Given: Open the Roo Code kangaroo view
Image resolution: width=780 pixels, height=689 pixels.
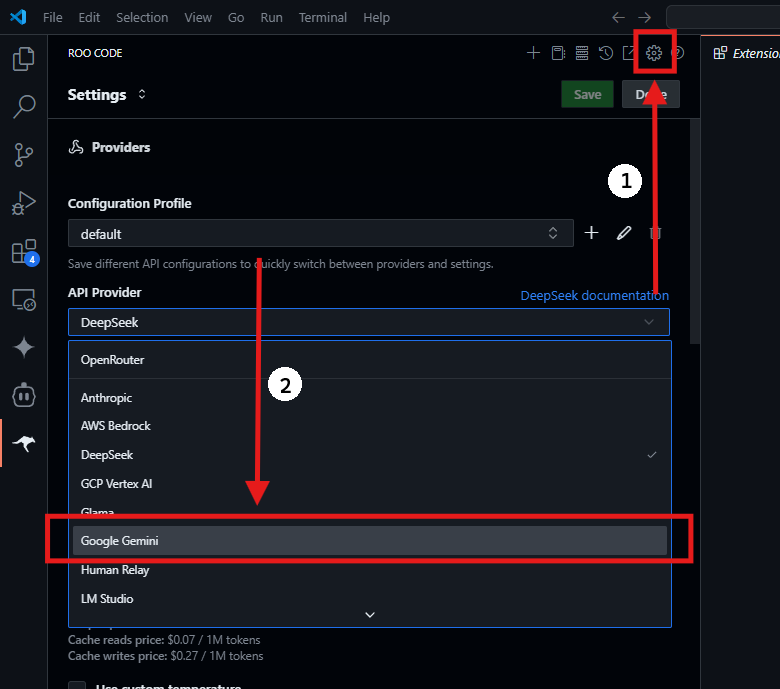Looking at the screenshot, I should 23,443.
